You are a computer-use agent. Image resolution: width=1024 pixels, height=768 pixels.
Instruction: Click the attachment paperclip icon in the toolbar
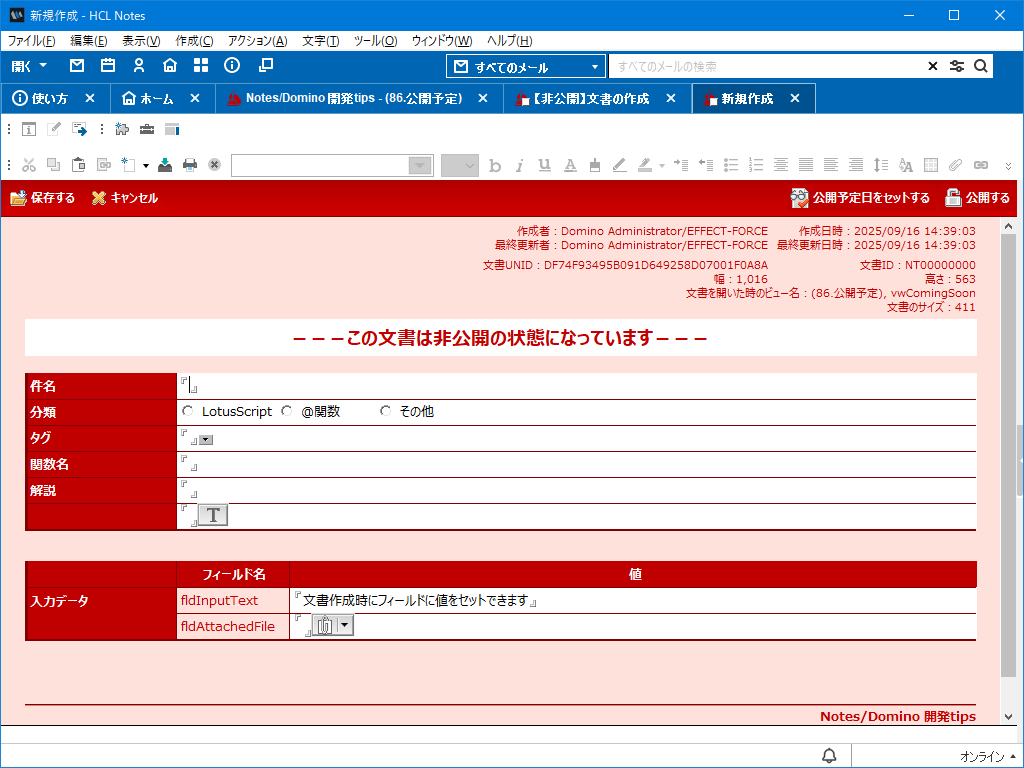point(955,165)
